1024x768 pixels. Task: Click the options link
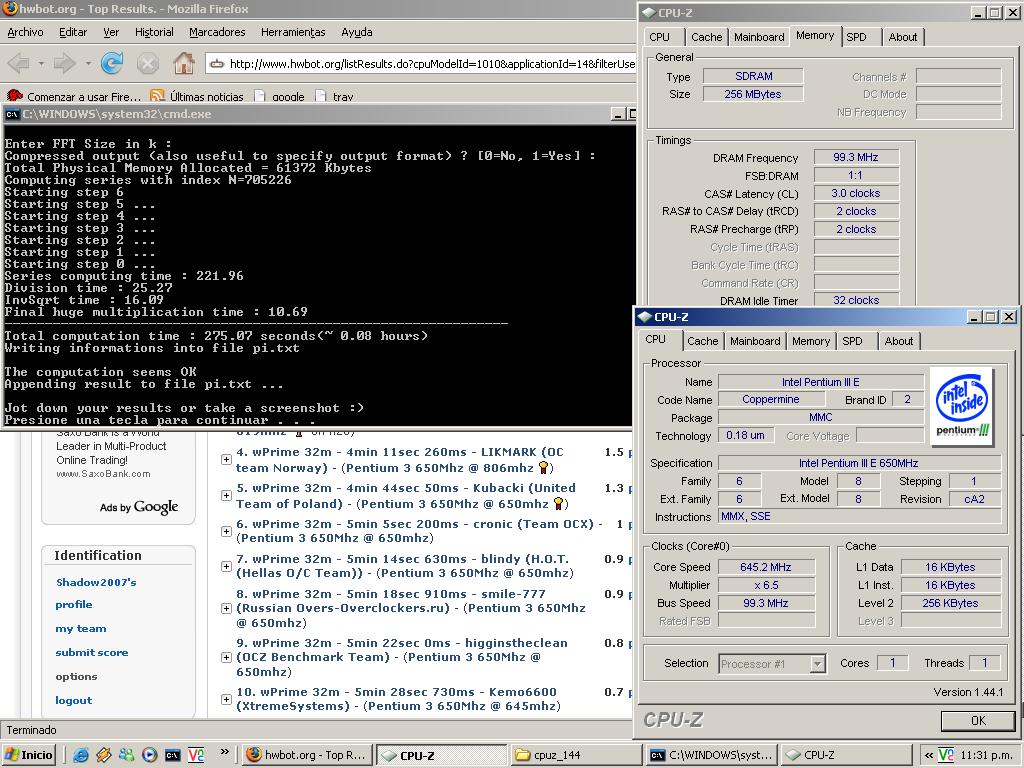pyautogui.click(x=76, y=677)
